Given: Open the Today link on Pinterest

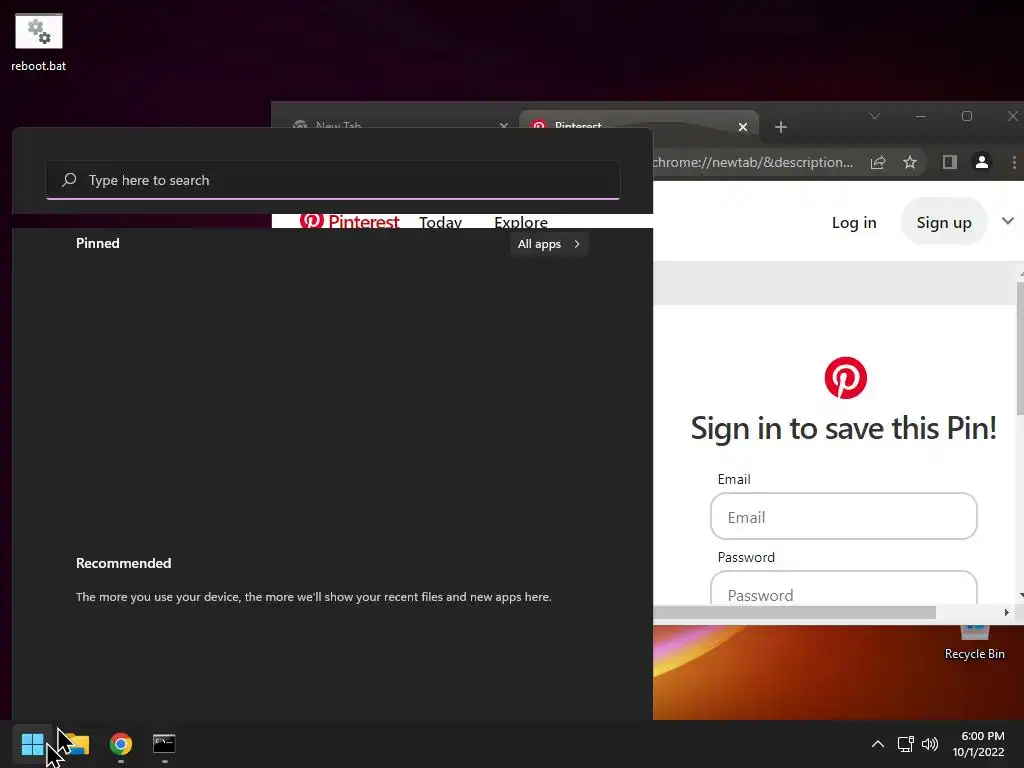Looking at the screenshot, I should coord(440,222).
